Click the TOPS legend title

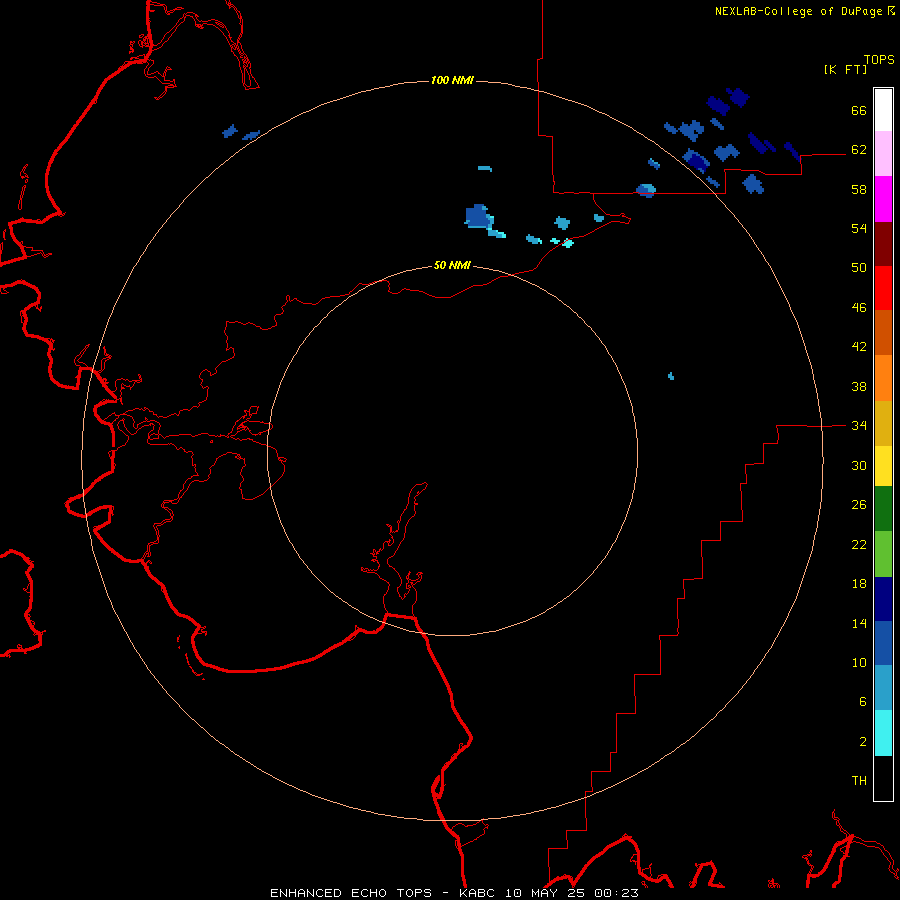pos(879,60)
